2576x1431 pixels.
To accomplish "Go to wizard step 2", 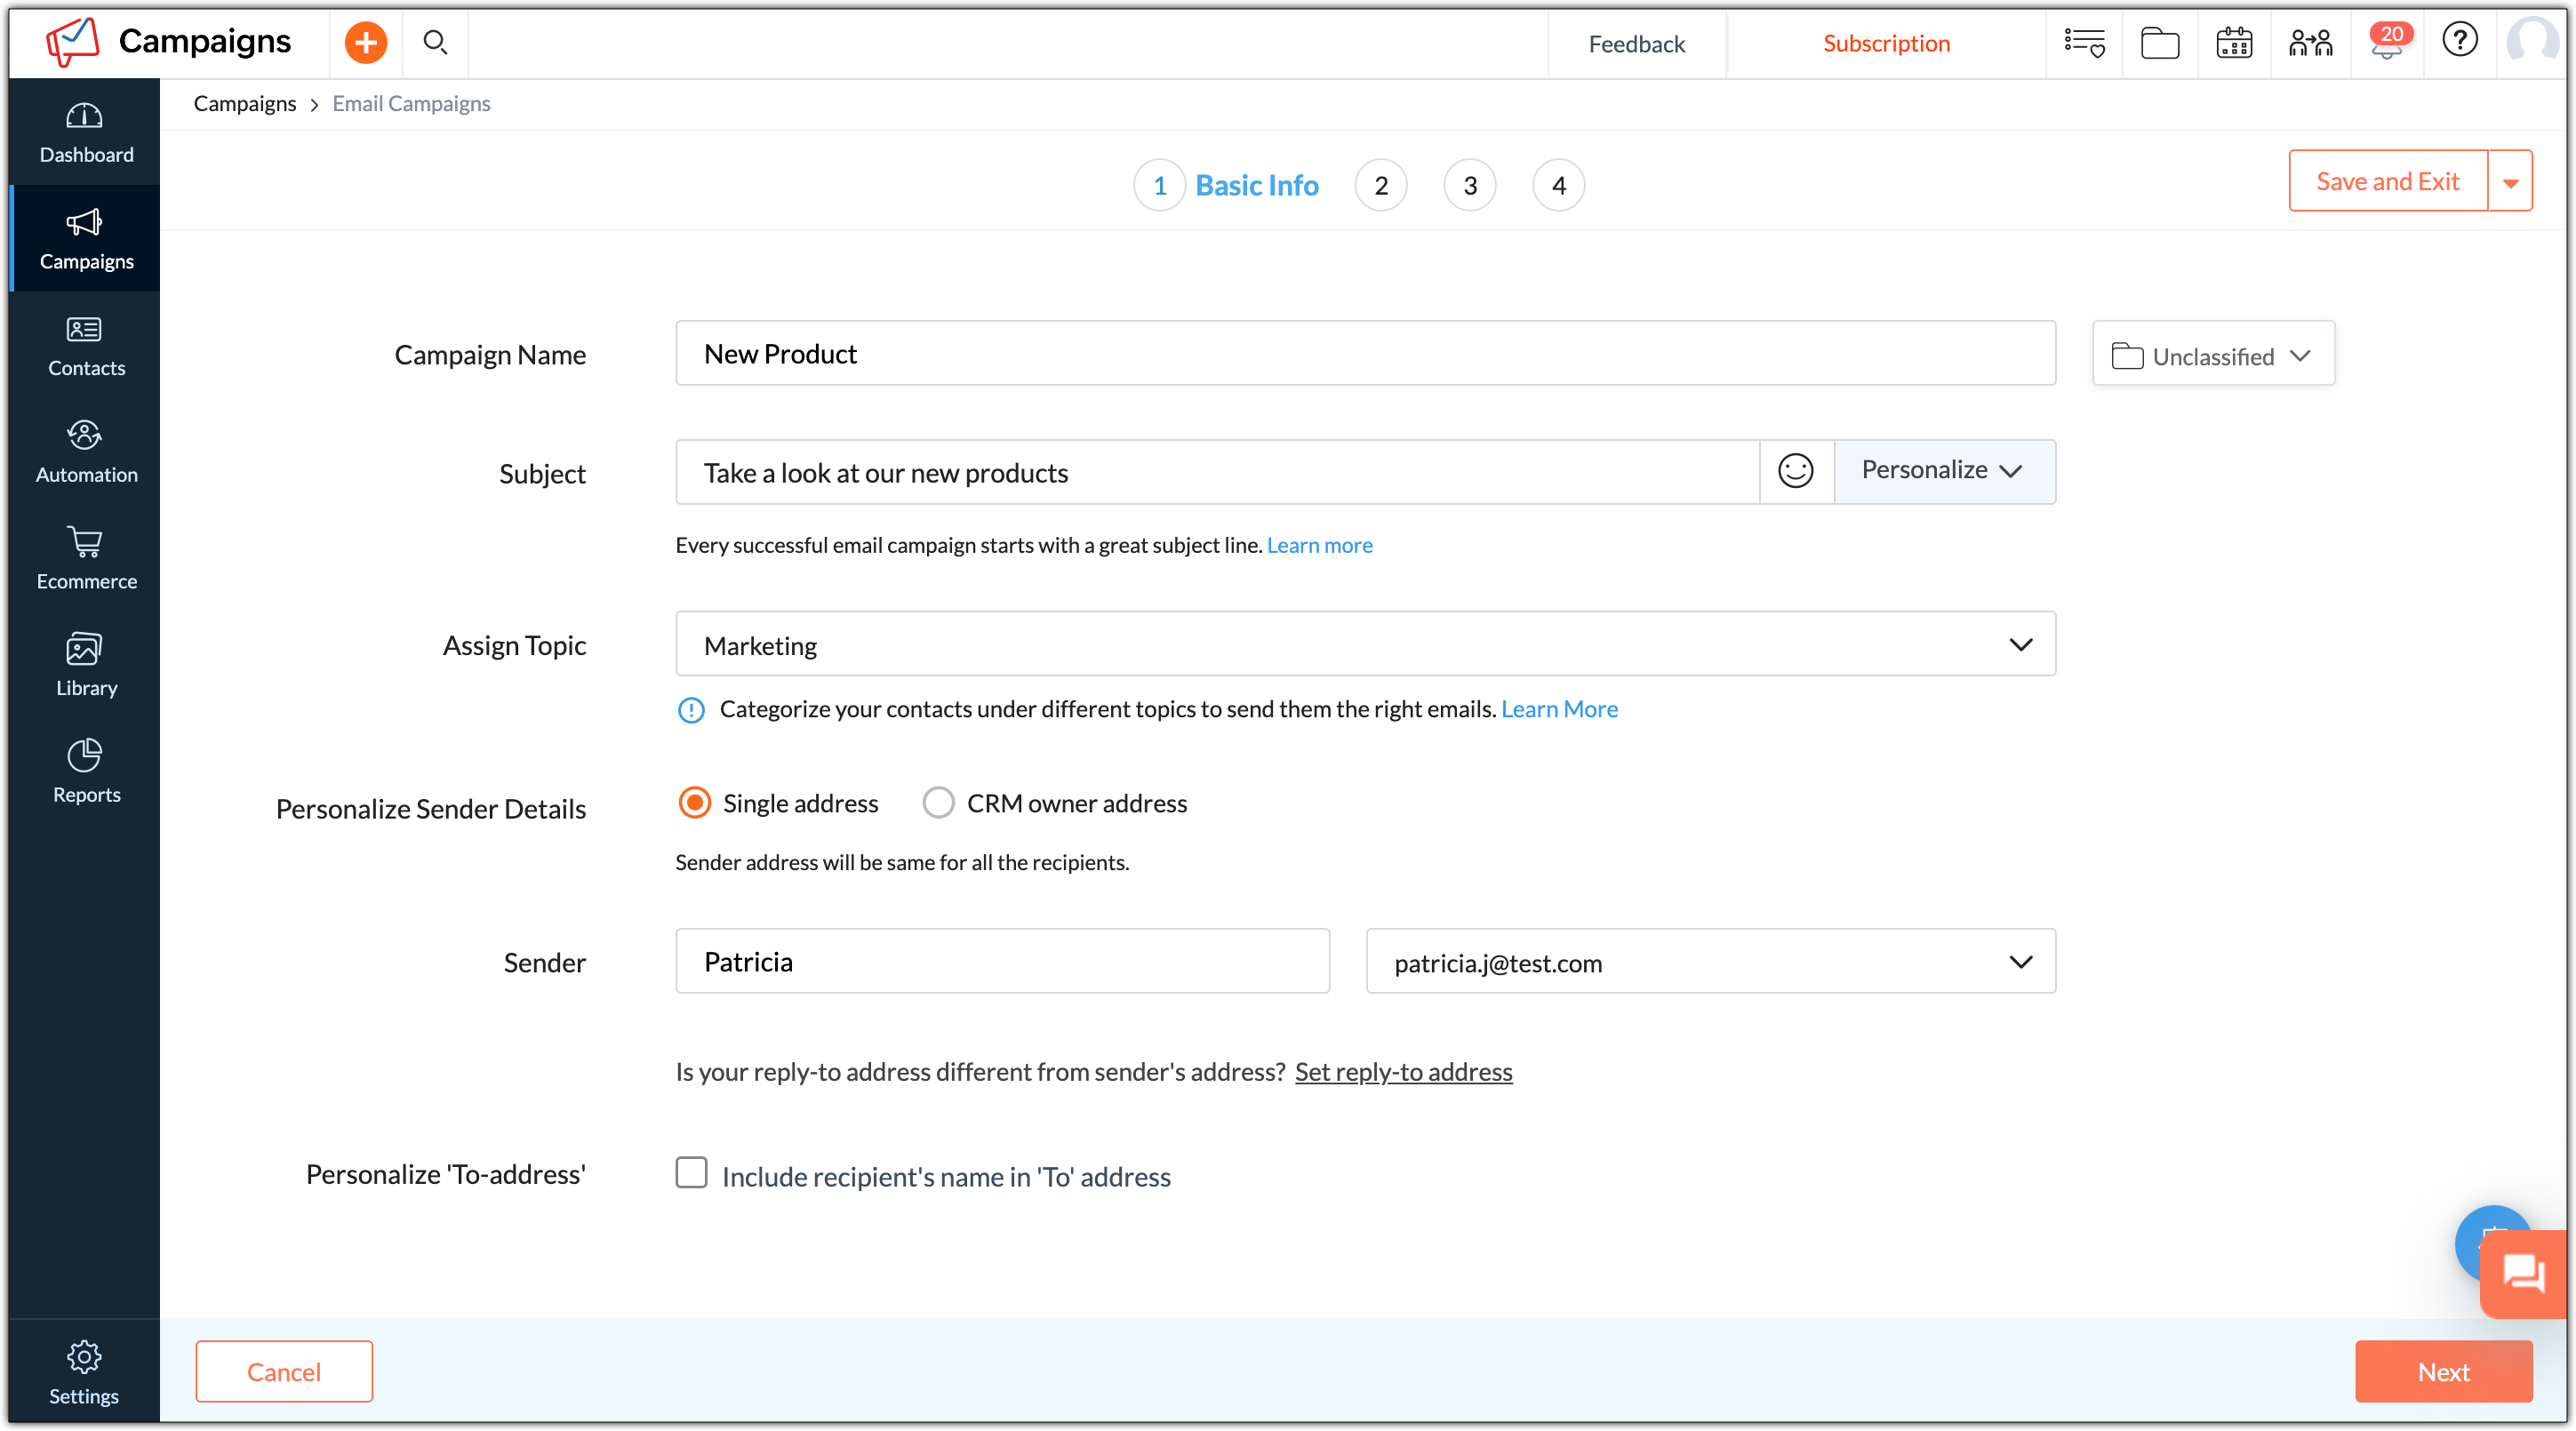I will (1381, 185).
